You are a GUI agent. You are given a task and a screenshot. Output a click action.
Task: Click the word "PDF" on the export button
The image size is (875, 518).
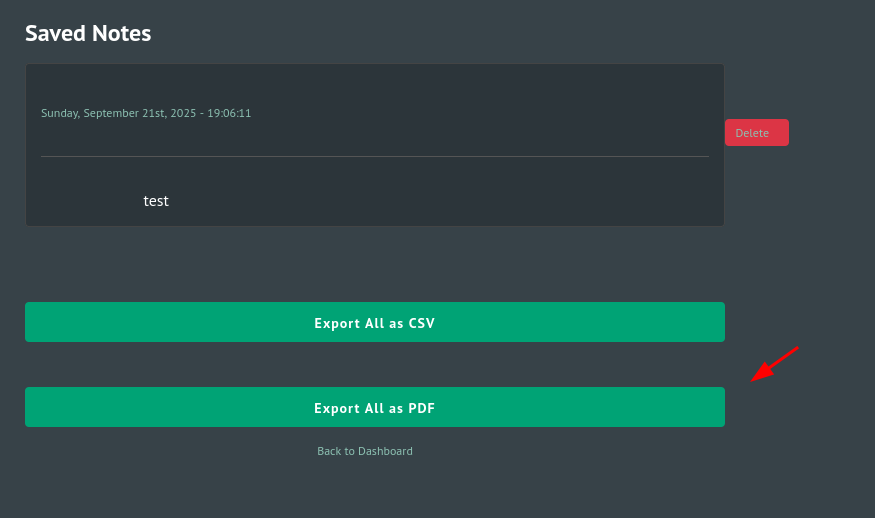click(422, 408)
